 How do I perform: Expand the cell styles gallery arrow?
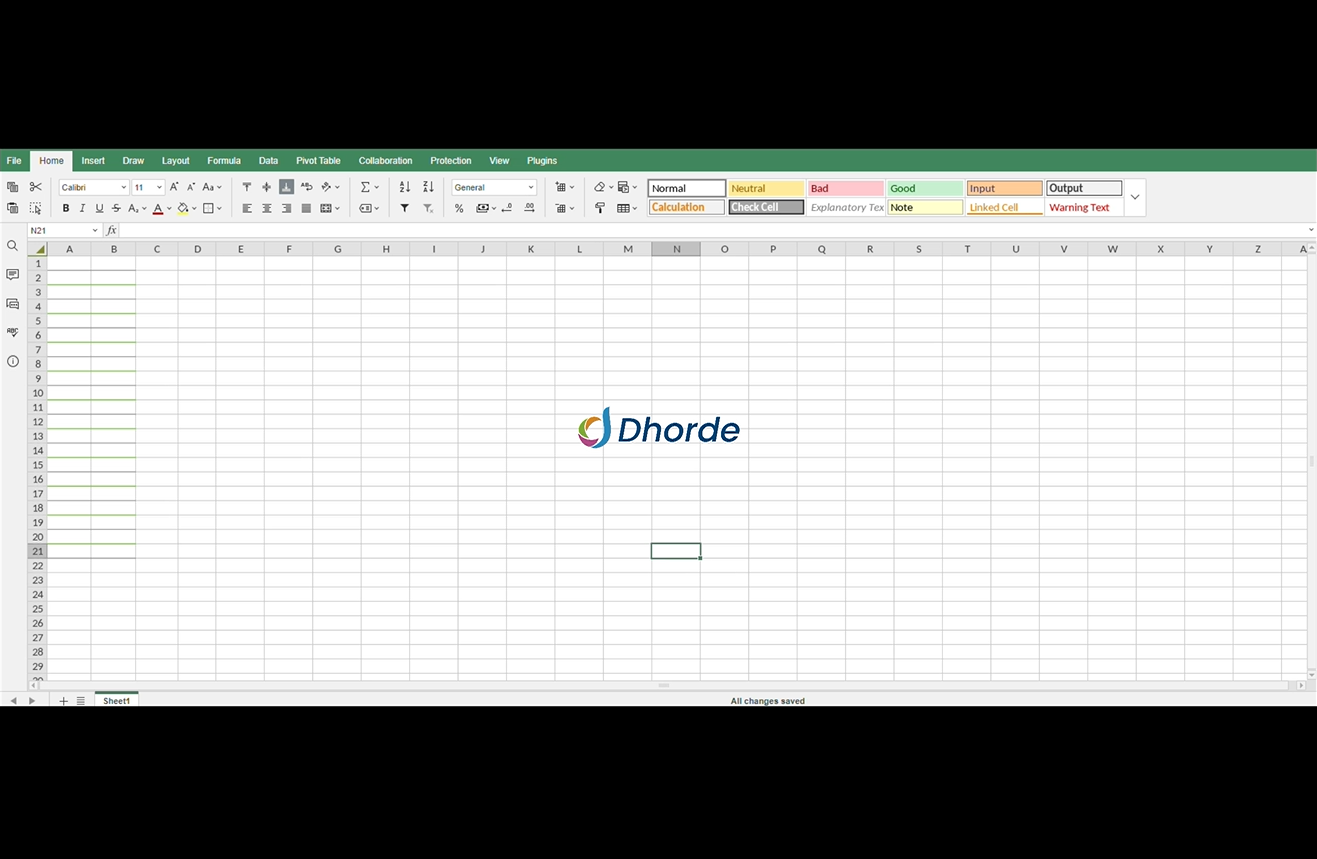click(1134, 197)
